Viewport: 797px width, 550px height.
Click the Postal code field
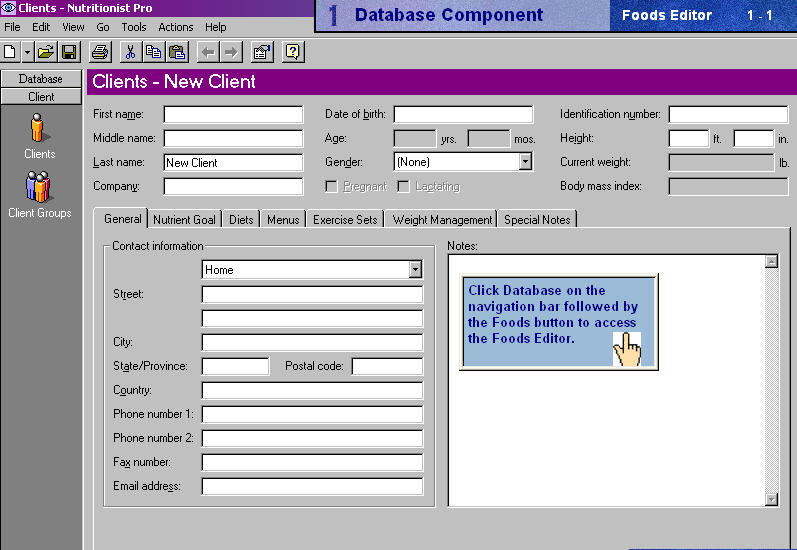pos(387,366)
